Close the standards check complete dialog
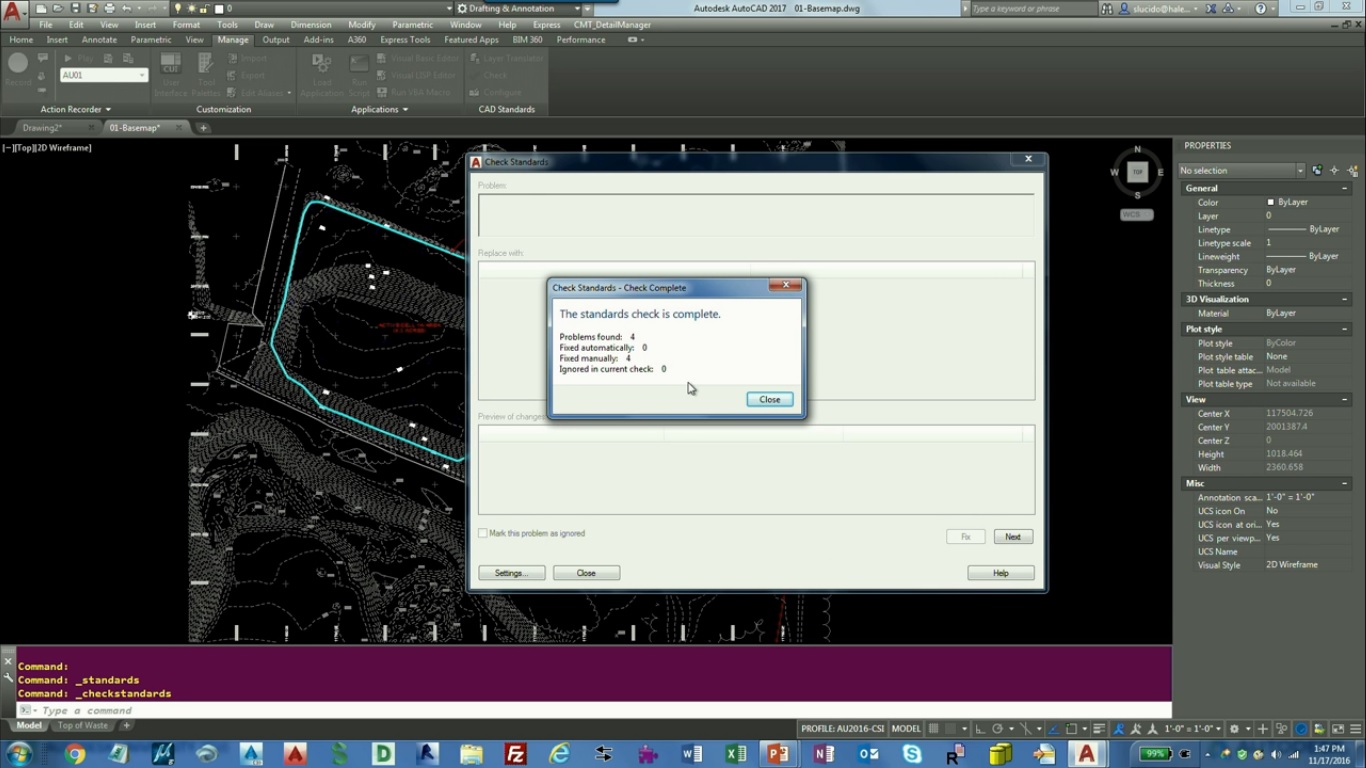This screenshot has width=1366, height=768. coord(769,399)
